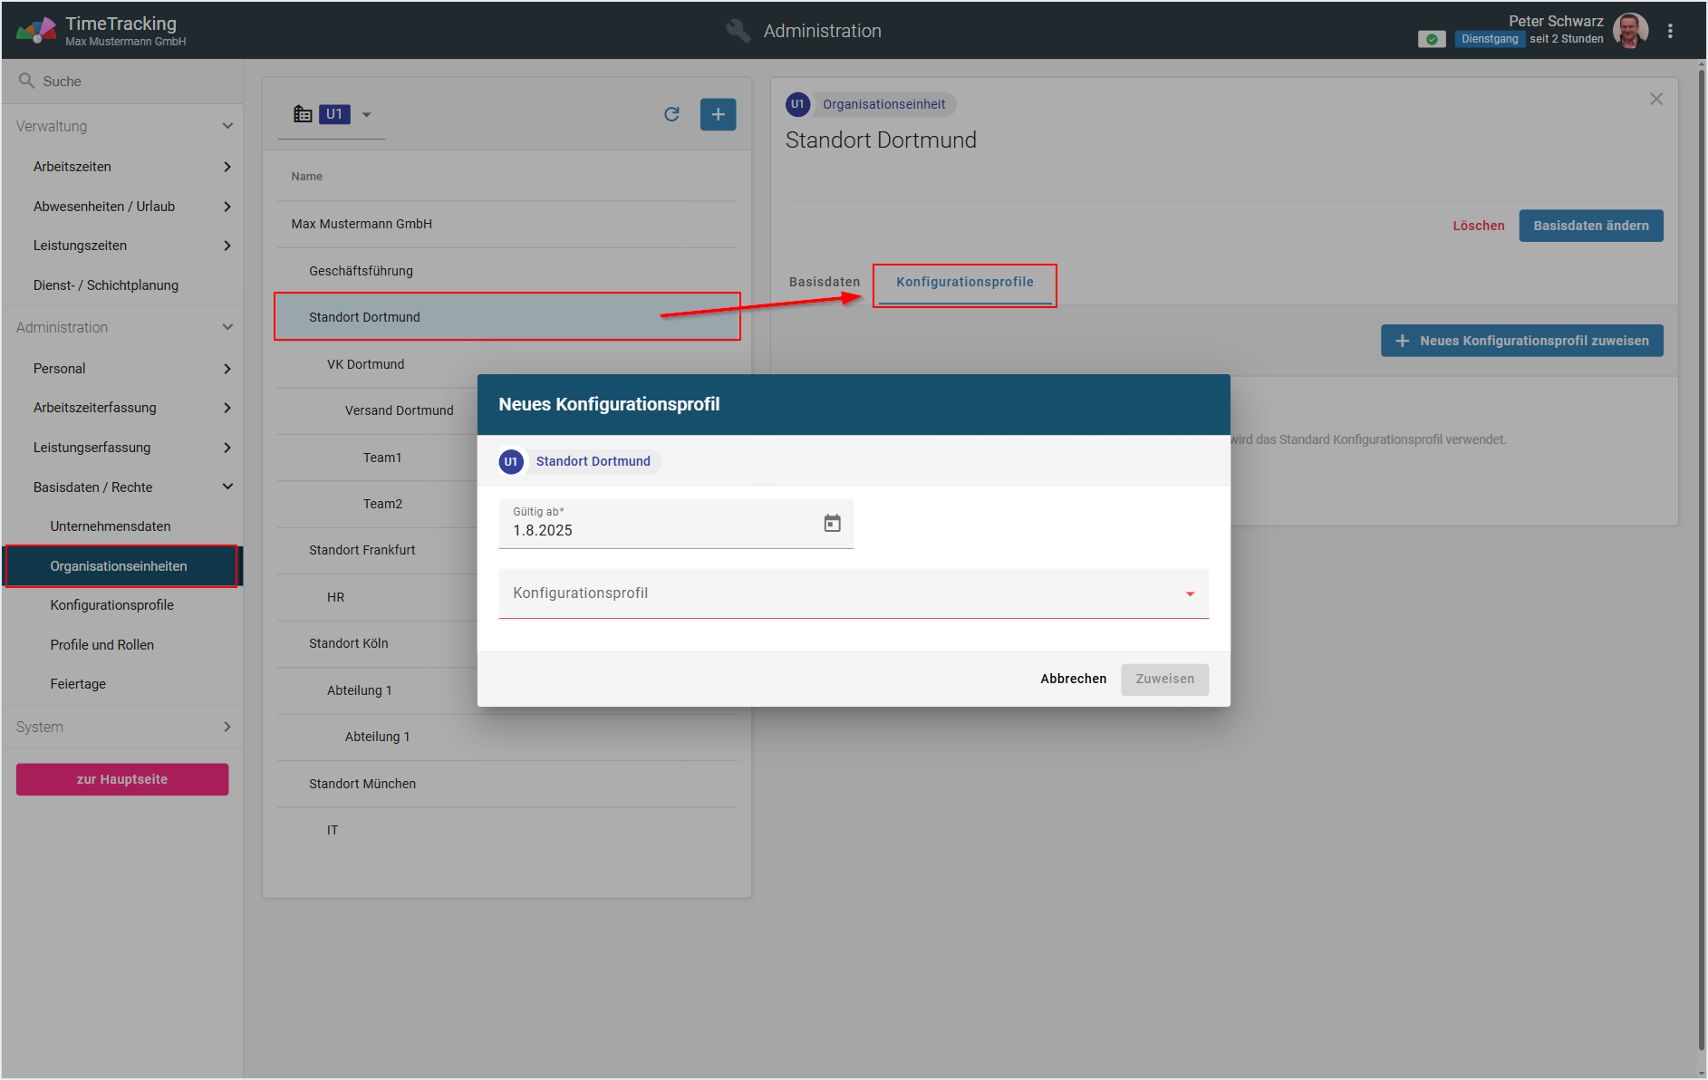This screenshot has height=1080, width=1708.
Task: Switch to the Basisdaten tab
Action: (x=824, y=282)
